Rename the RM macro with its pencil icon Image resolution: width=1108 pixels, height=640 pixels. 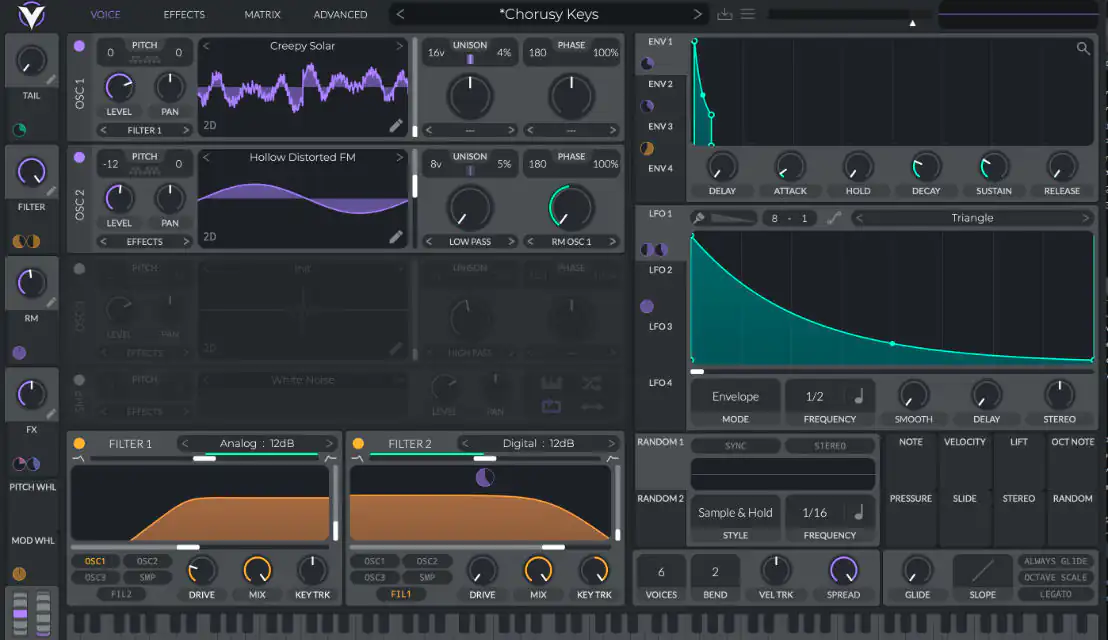coord(51,302)
